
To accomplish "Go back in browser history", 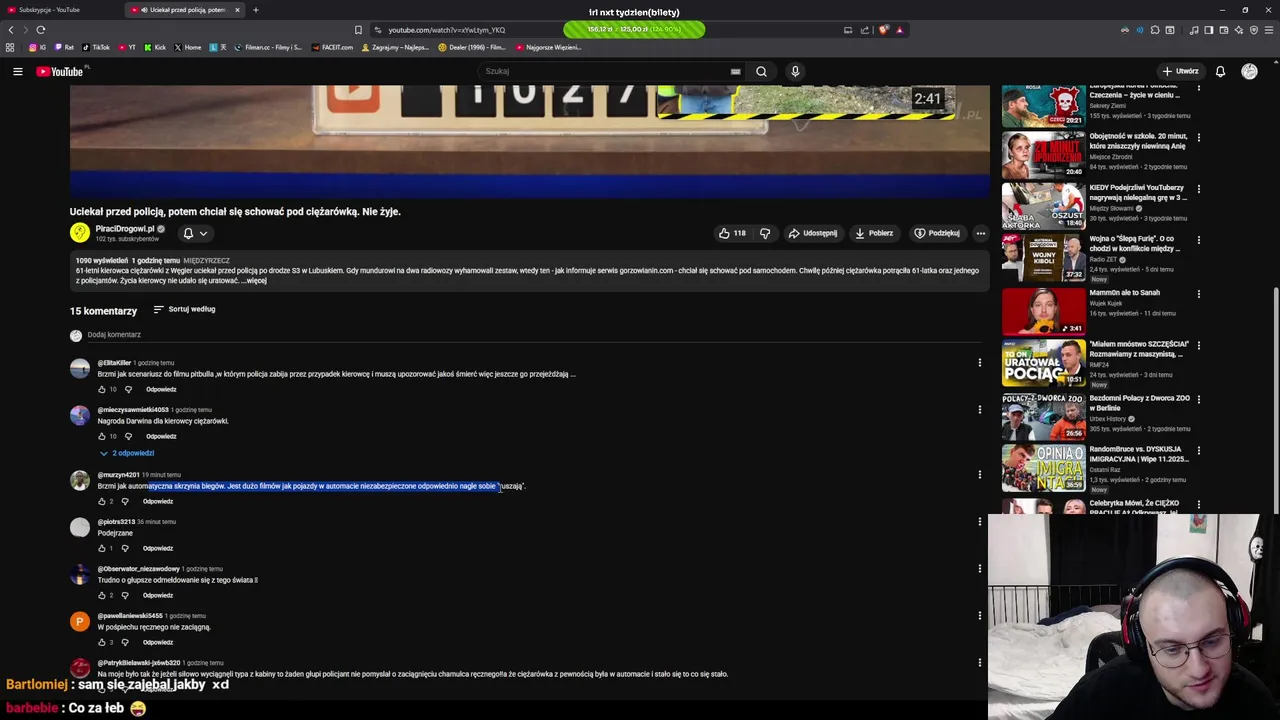I will [10, 30].
